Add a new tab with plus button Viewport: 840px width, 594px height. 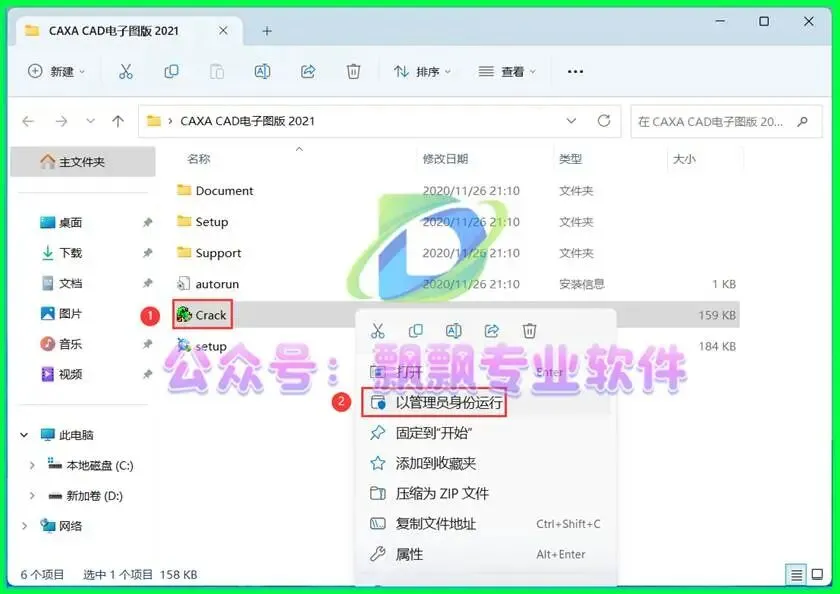point(267,32)
